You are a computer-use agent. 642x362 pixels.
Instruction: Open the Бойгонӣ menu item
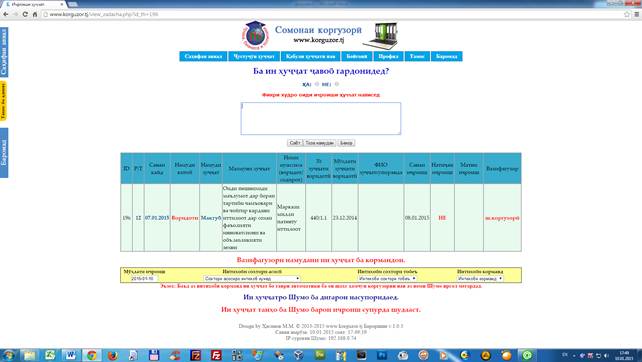point(356,57)
